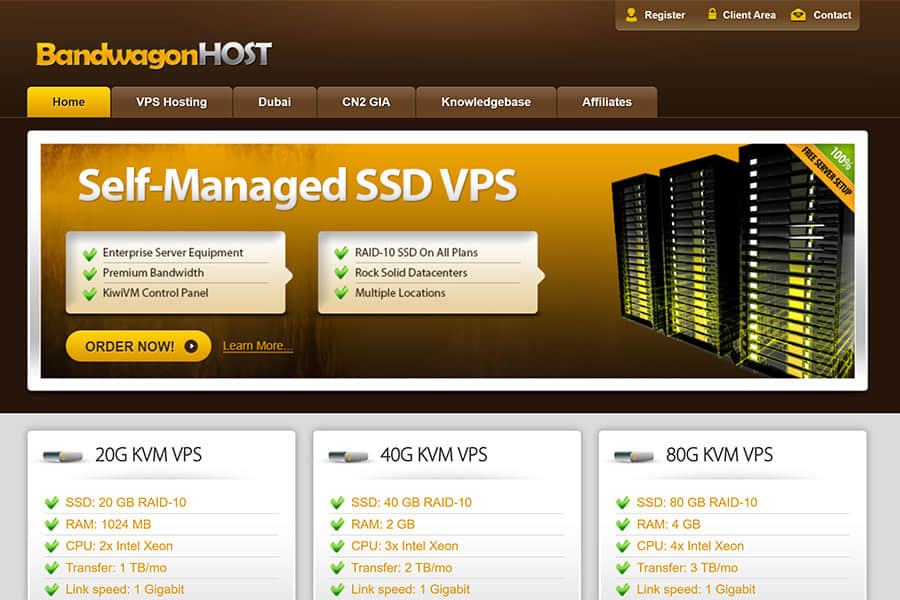Click checkmark beside CPU: 2x Intel Xeon
The height and width of the screenshot is (600, 900).
tap(52, 546)
